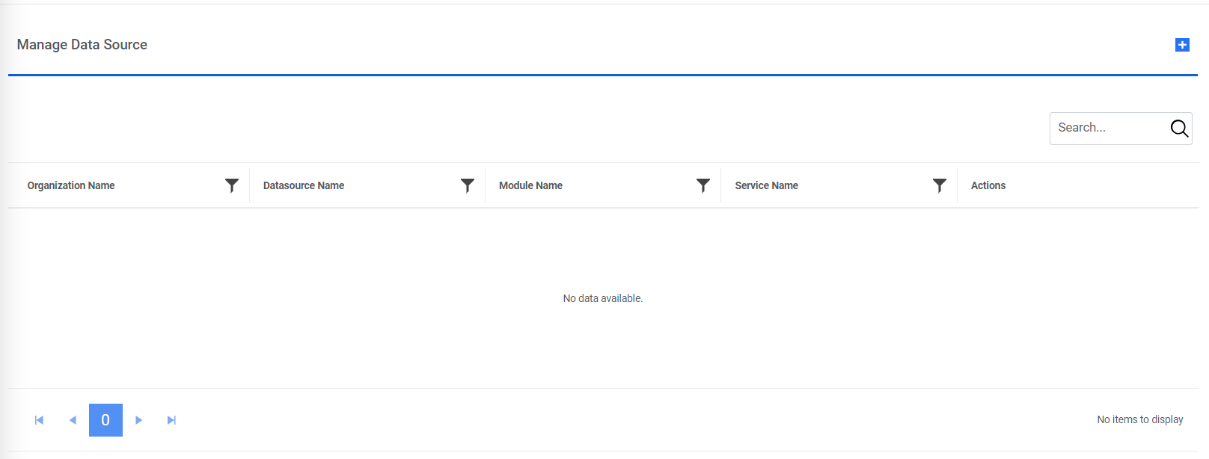The height and width of the screenshot is (459, 1209).
Task: Click the Manage Data Source title
Action: coord(82,45)
